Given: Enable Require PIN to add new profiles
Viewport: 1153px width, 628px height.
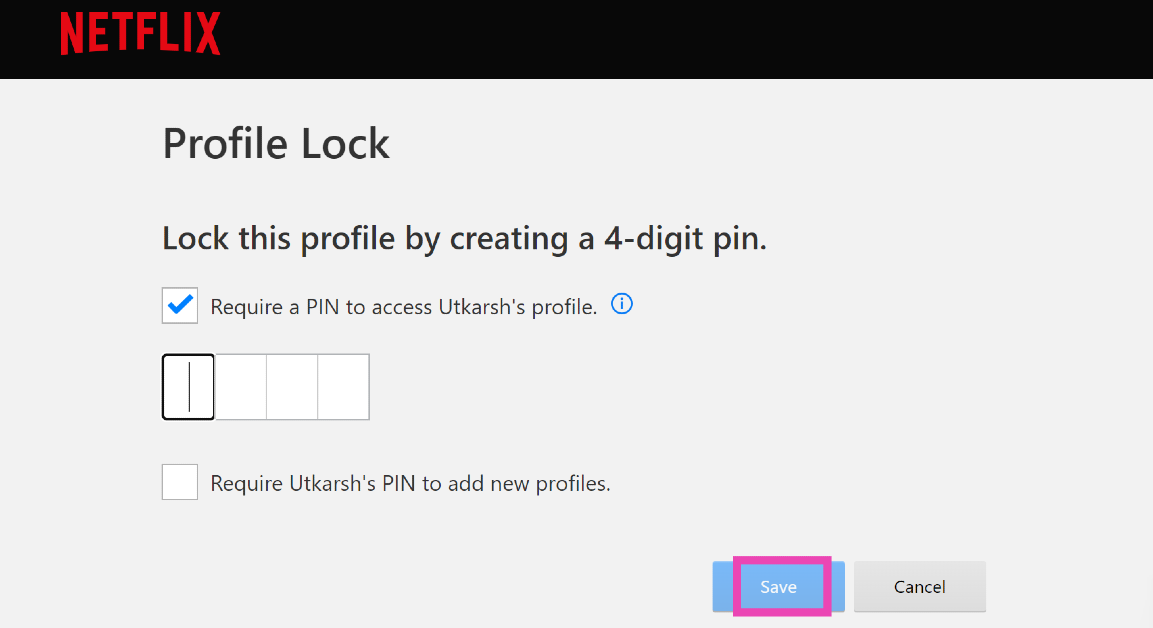Looking at the screenshot, I should pyautogui.click(x=180, y=482).
